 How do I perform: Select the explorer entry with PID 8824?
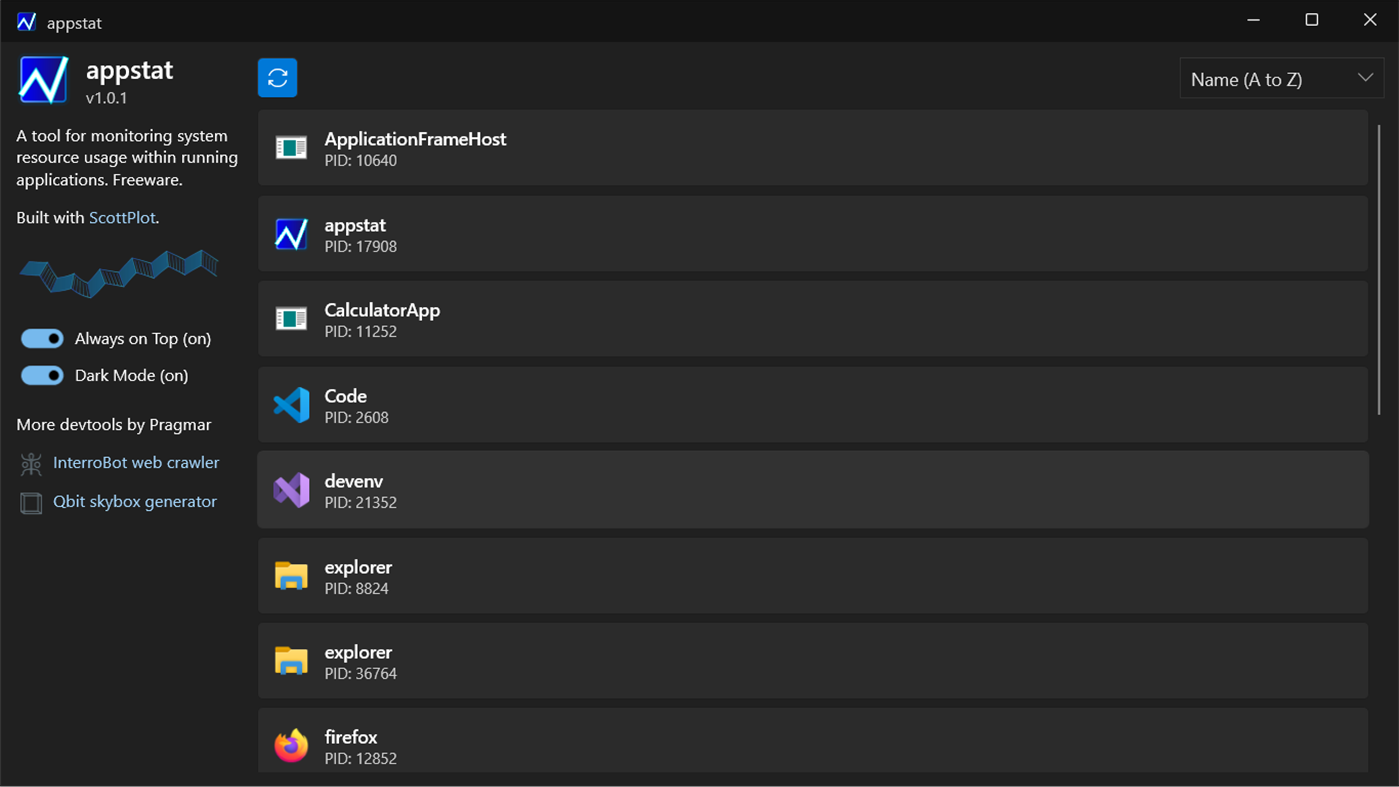coord(812,576)
